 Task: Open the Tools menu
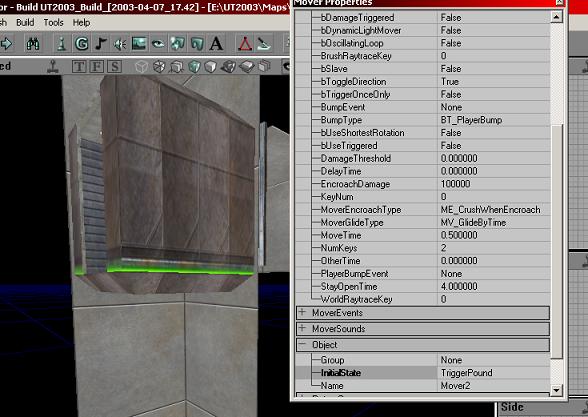tap(53, 22)
